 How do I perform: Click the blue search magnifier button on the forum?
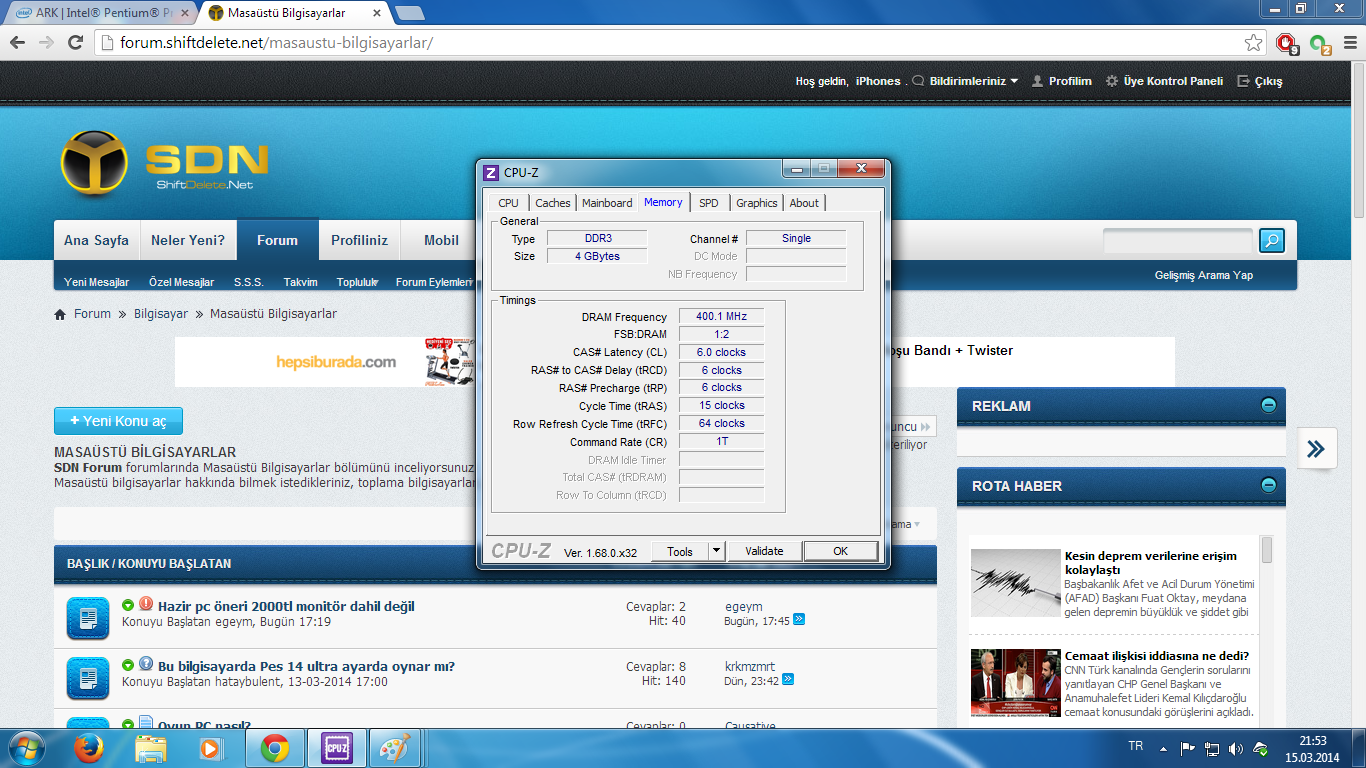pyautogui.click(x=1272, y=240)
